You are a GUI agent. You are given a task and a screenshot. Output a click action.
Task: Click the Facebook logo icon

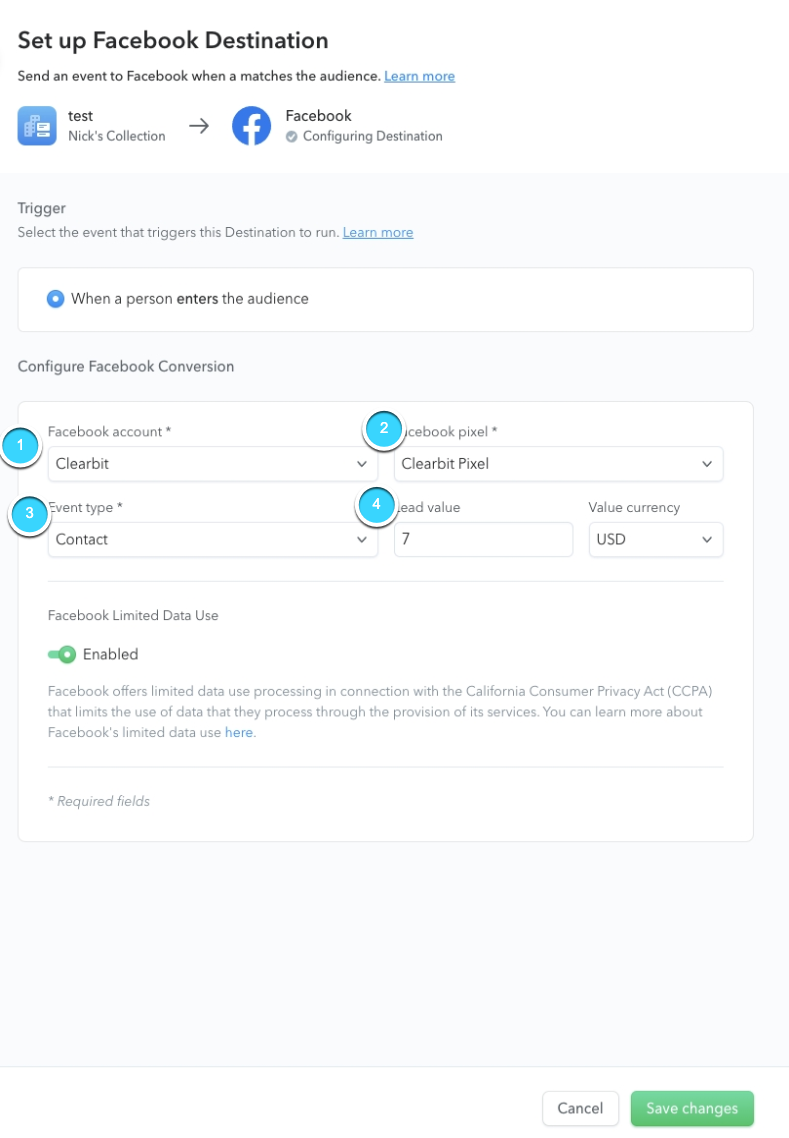(251, 126)
